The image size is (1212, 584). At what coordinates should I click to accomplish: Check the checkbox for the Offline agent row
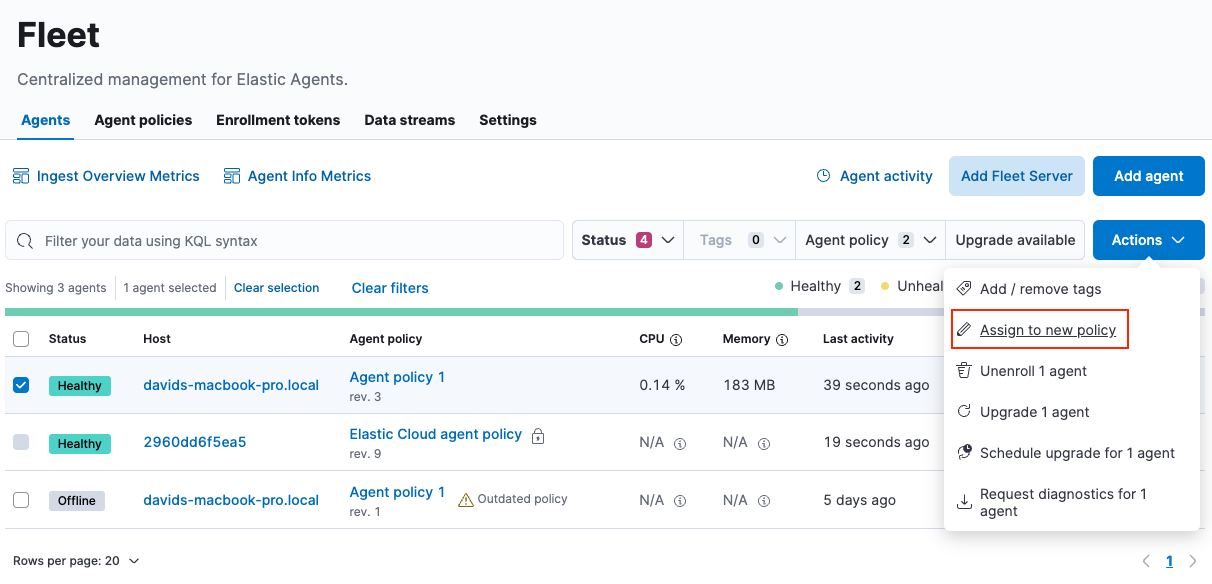pos(21,499)
